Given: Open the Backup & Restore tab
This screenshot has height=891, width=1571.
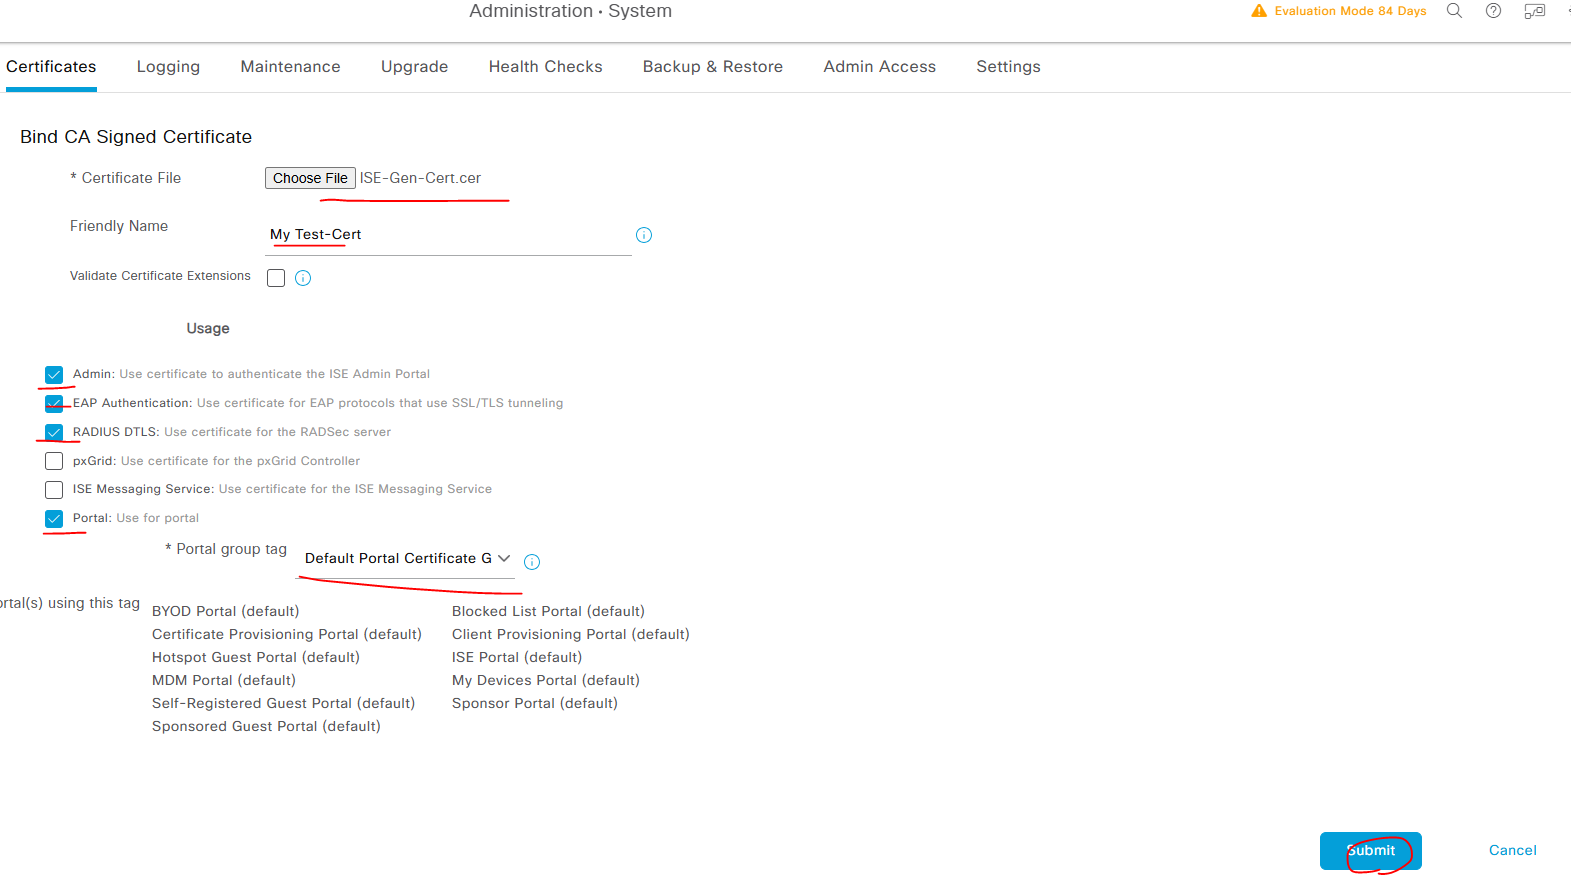Looking at the screenshot, I should point(713,67).
